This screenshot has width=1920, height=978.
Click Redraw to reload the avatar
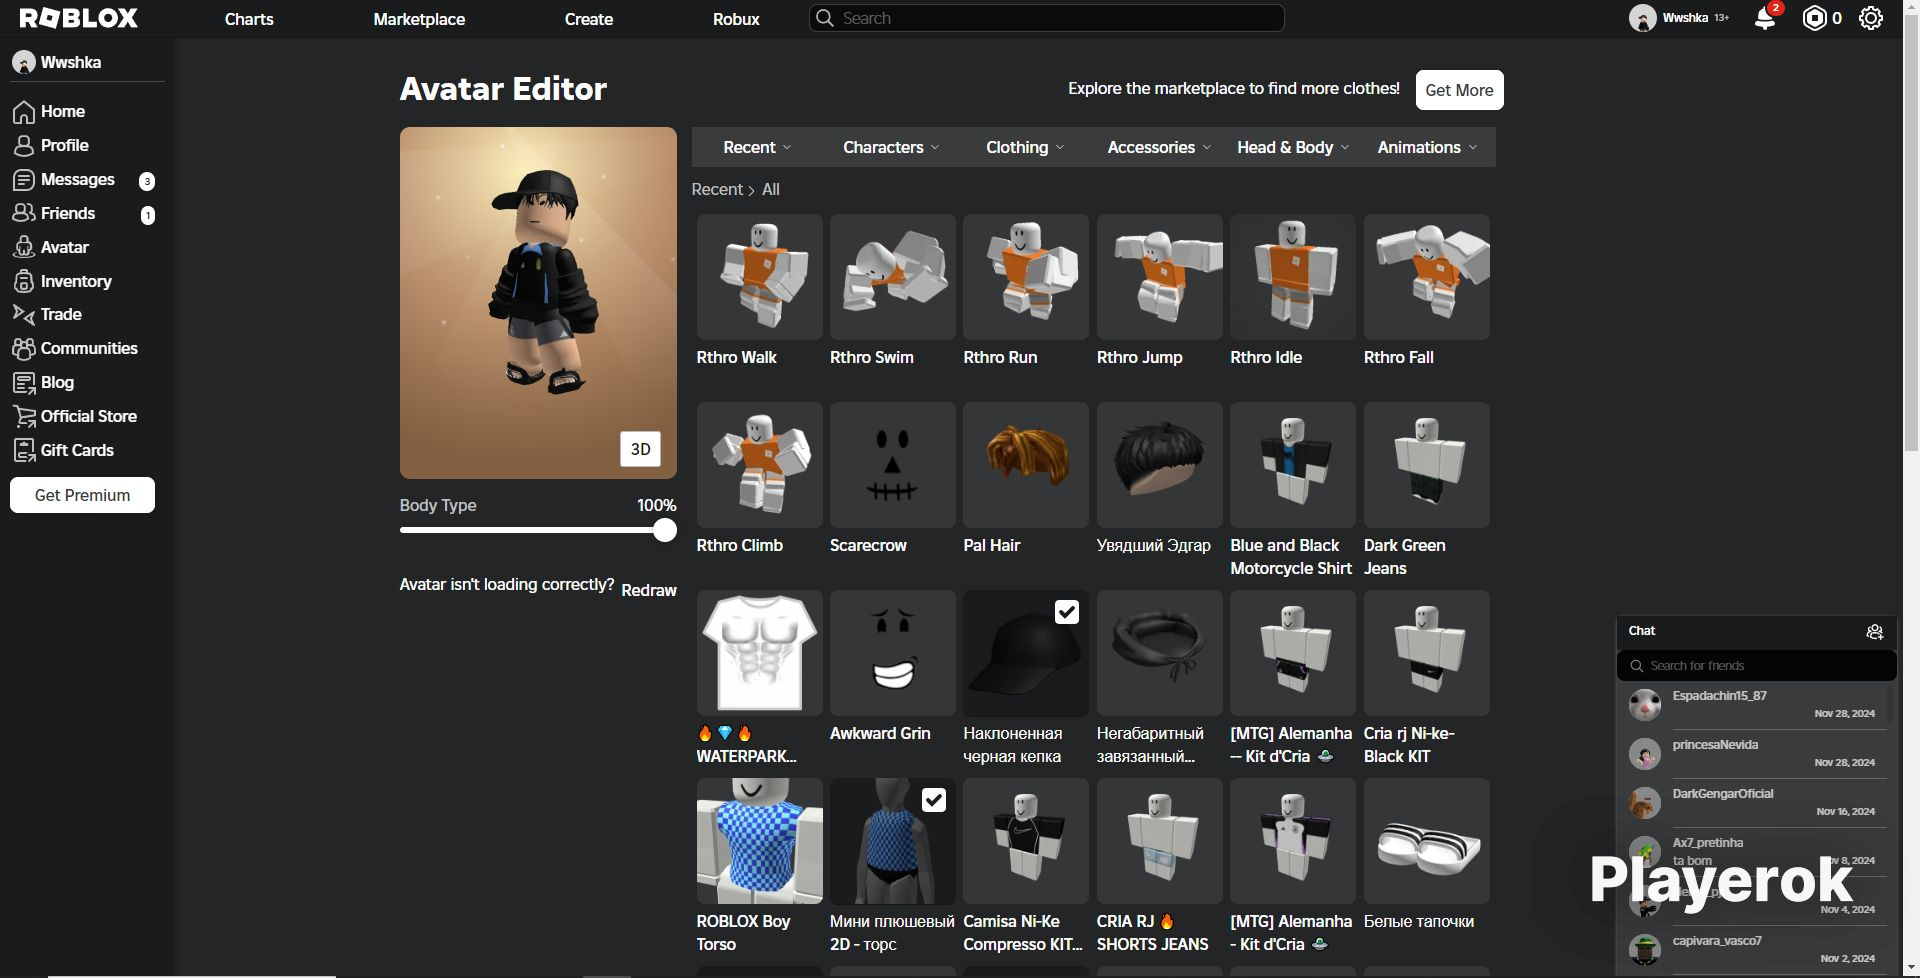649,590
